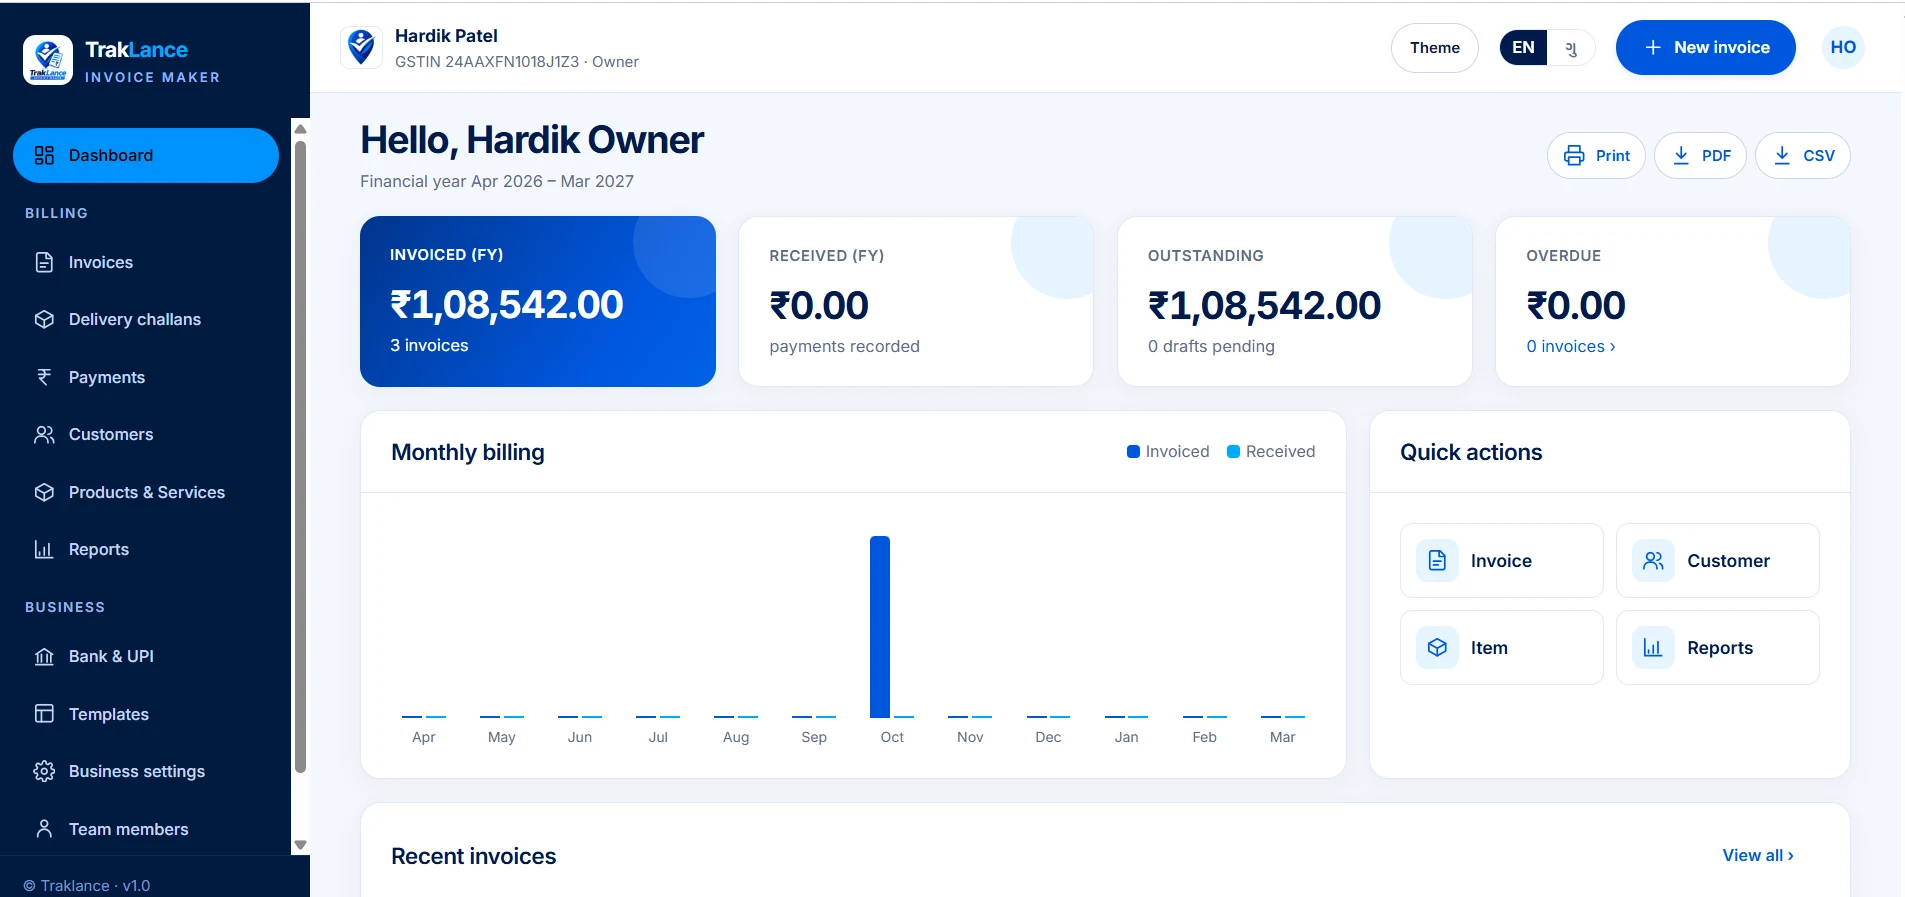This screenshot has height=897, width=1905.
Task: Open the Dashboard sidebar item
Action: 146,155
